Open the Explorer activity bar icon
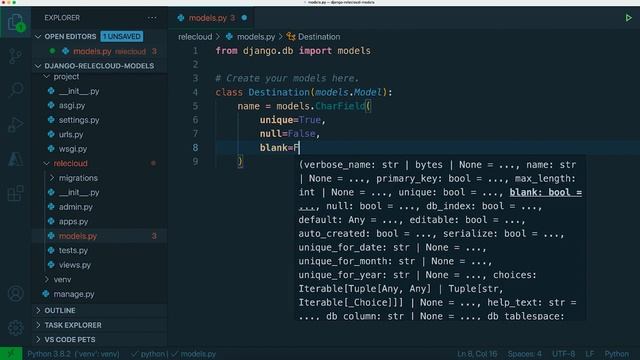Image resolution: width=640 pixels, height=360 pixels. pyautogui.click(x=16, y=22)
